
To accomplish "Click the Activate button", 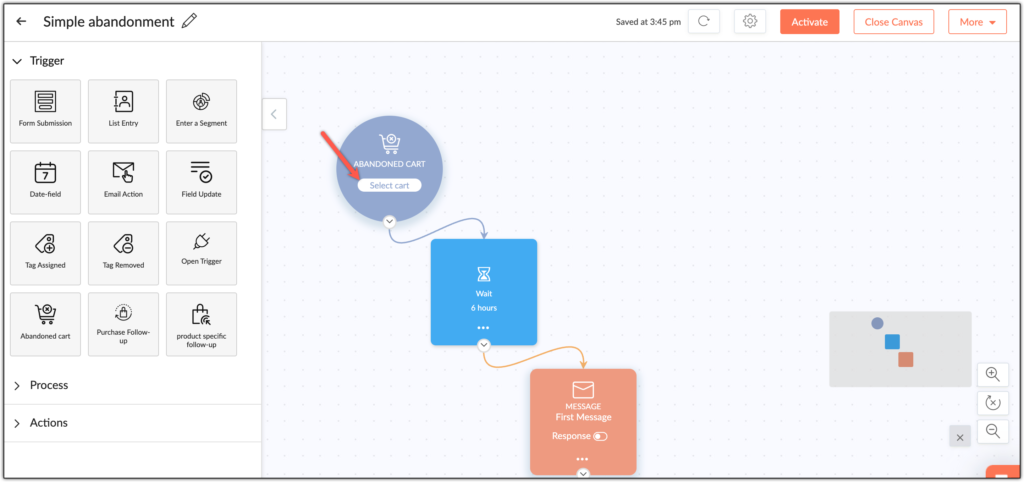I will [x=809, y=22].
